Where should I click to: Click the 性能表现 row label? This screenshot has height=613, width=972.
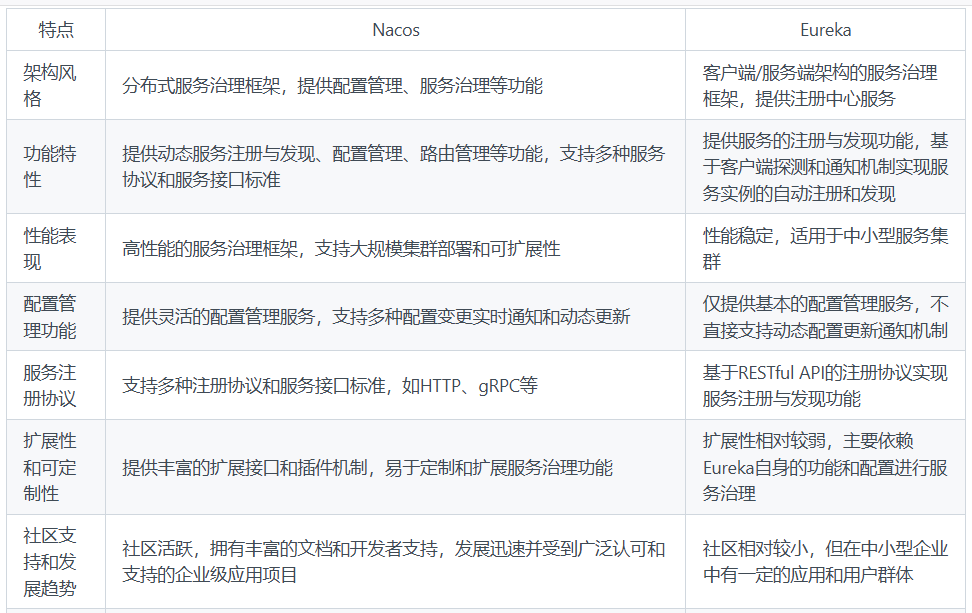[56, 249]
